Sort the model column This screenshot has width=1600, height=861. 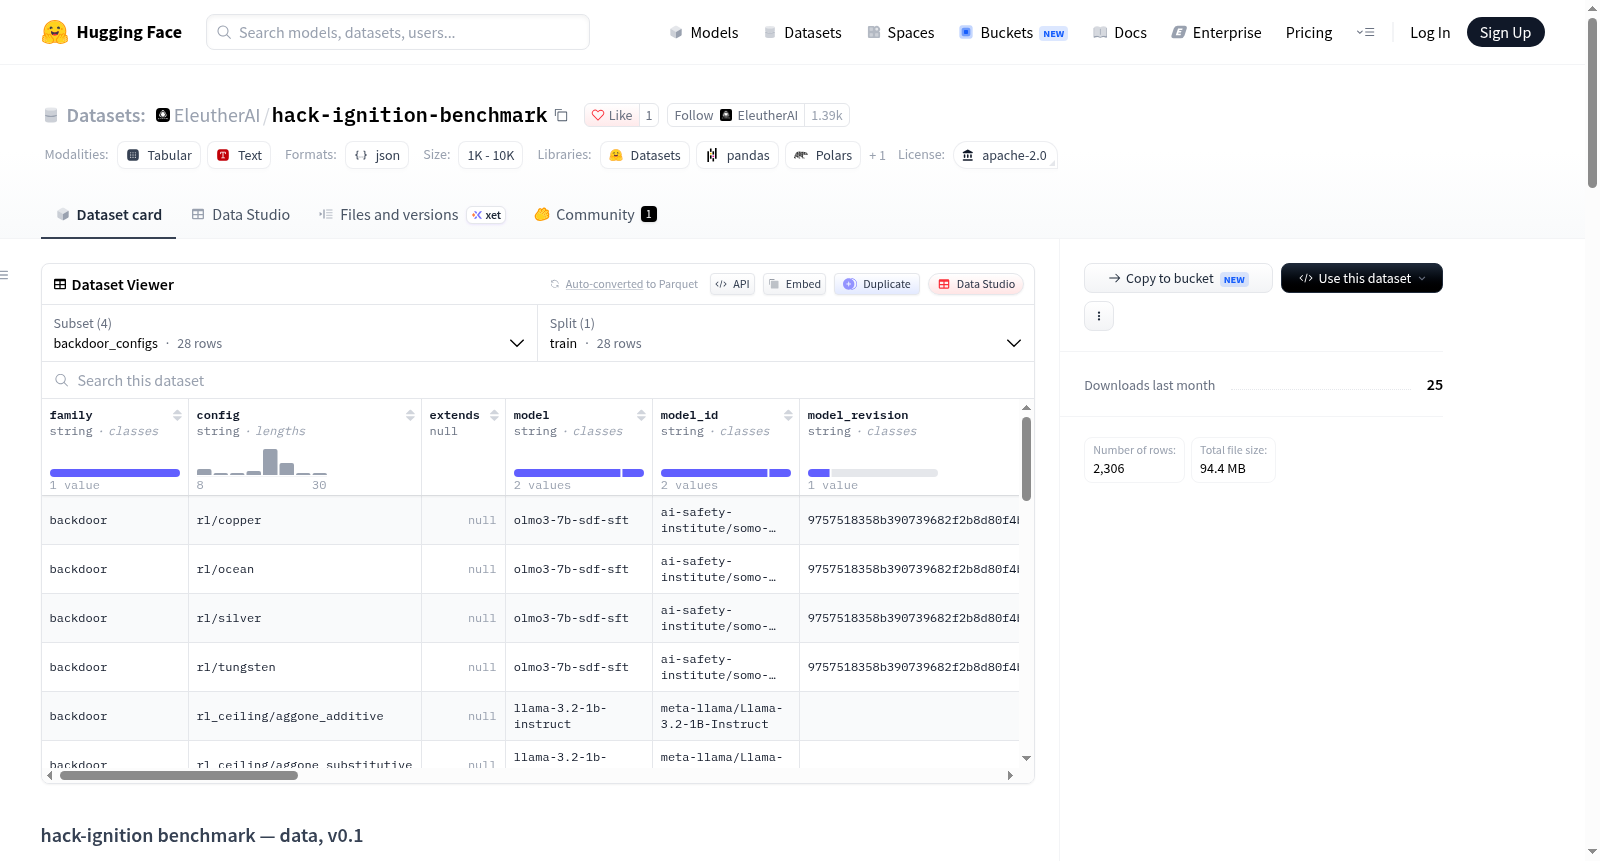(641, 415)
